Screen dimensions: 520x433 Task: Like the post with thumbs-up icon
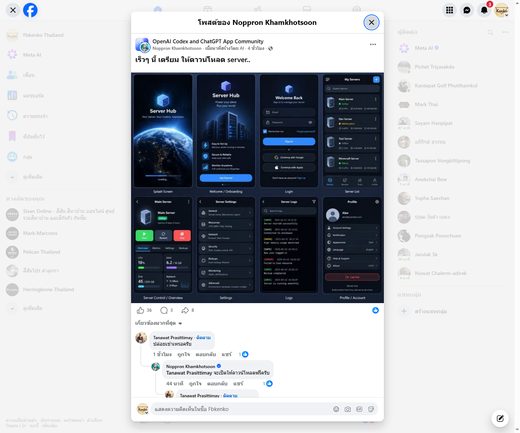pos(140,310)
